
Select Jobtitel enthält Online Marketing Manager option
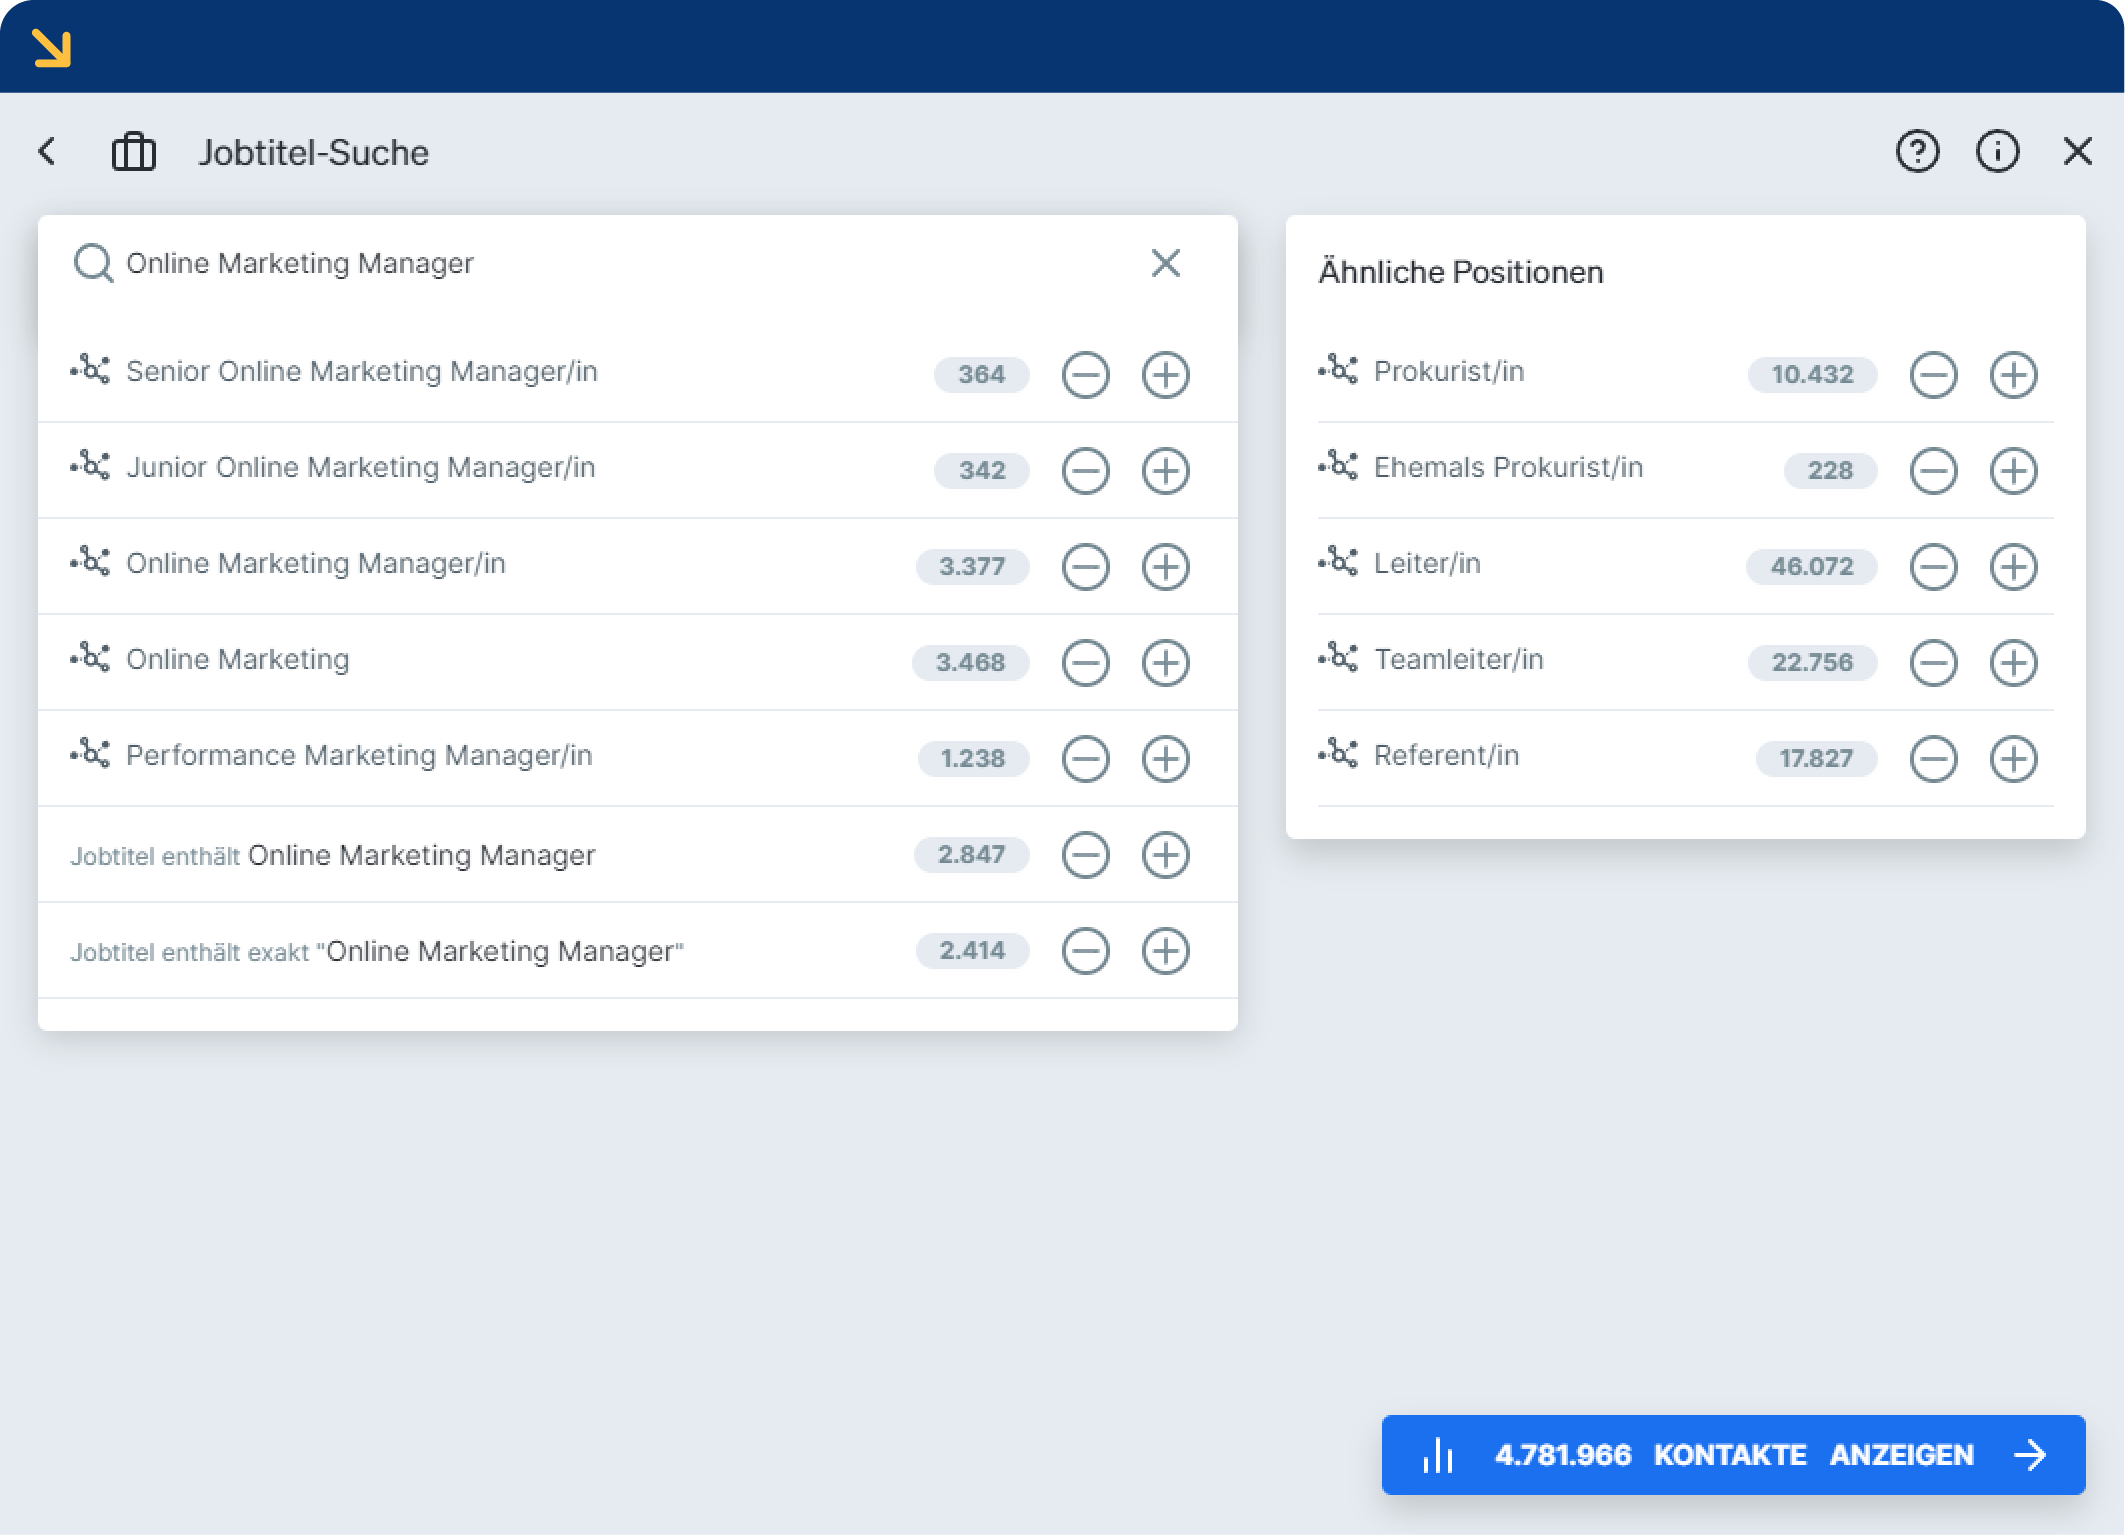(420, 856)
